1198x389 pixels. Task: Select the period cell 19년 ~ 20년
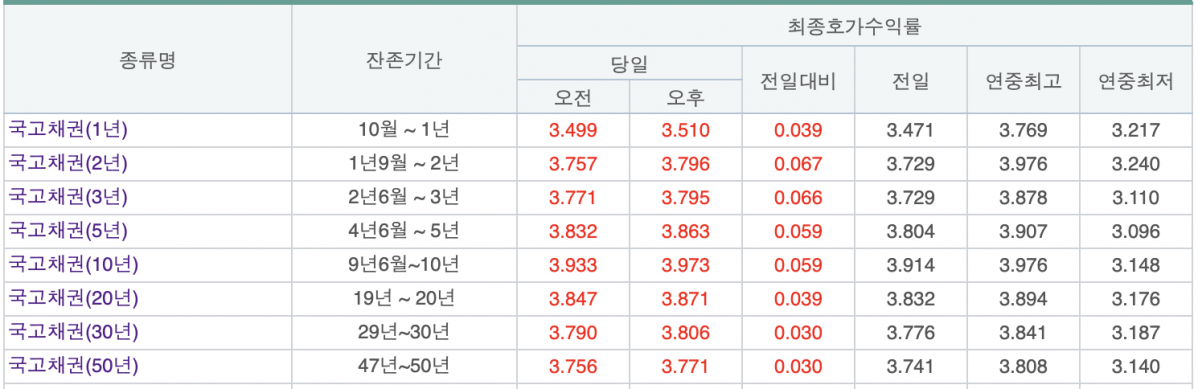[404, 299]
